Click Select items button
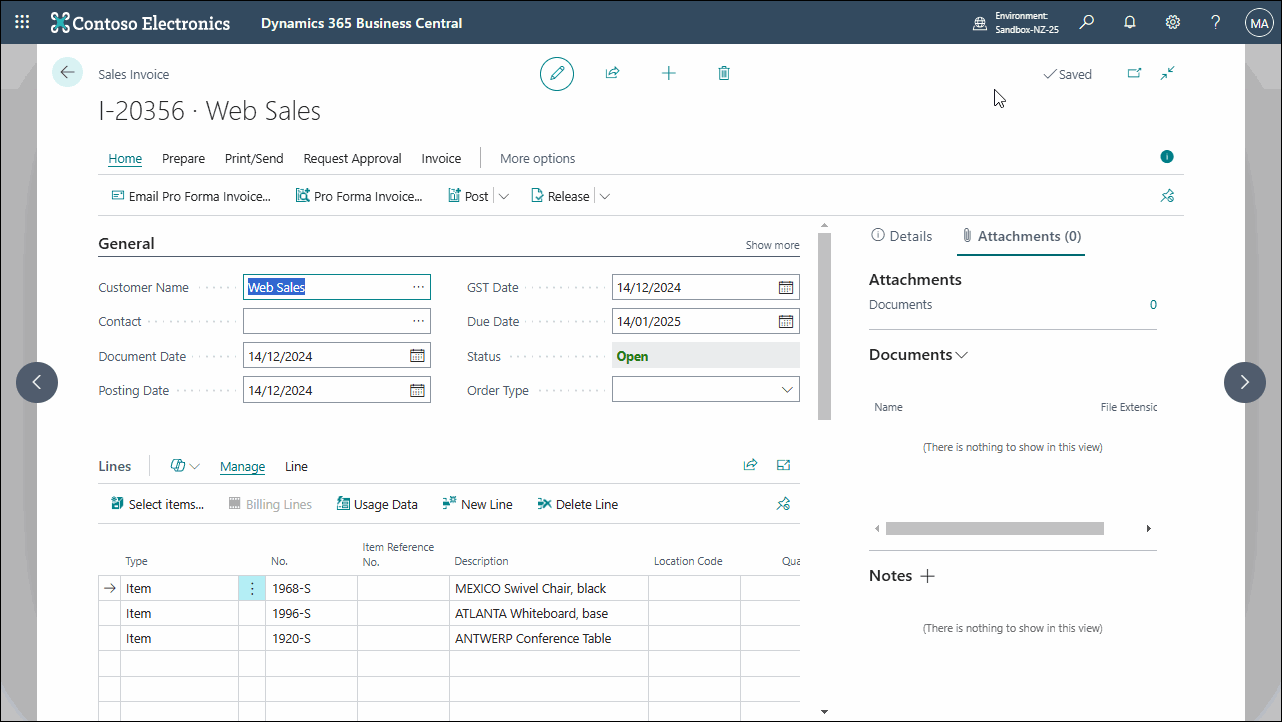This screenshot has width=1282, height=722. [157, 504]
